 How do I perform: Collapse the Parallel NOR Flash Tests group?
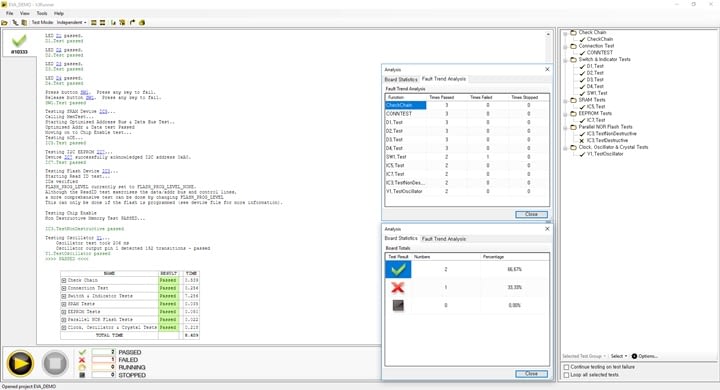[566, 127]
